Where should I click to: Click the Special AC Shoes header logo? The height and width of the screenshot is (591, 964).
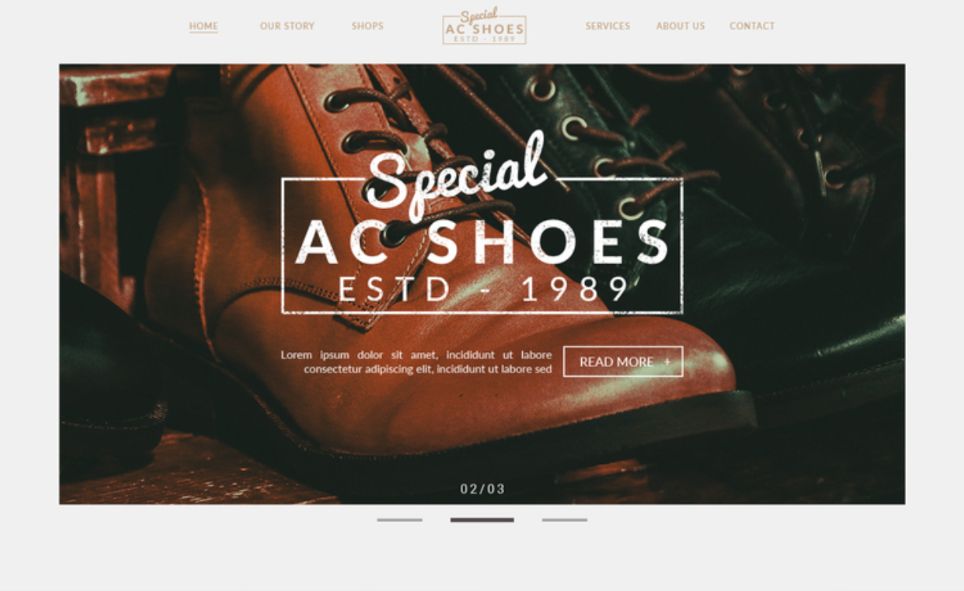[x=484, y=26]
